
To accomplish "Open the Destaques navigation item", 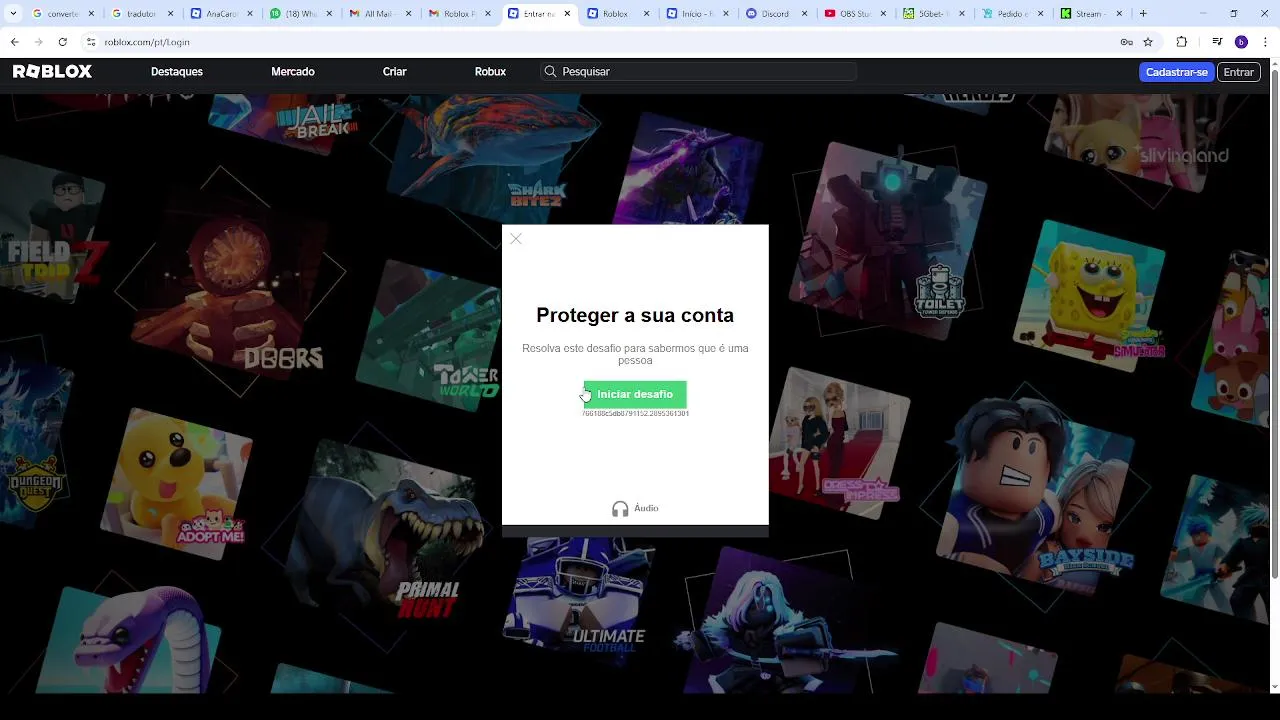I will pyautogui.click(x=177, y=72).
